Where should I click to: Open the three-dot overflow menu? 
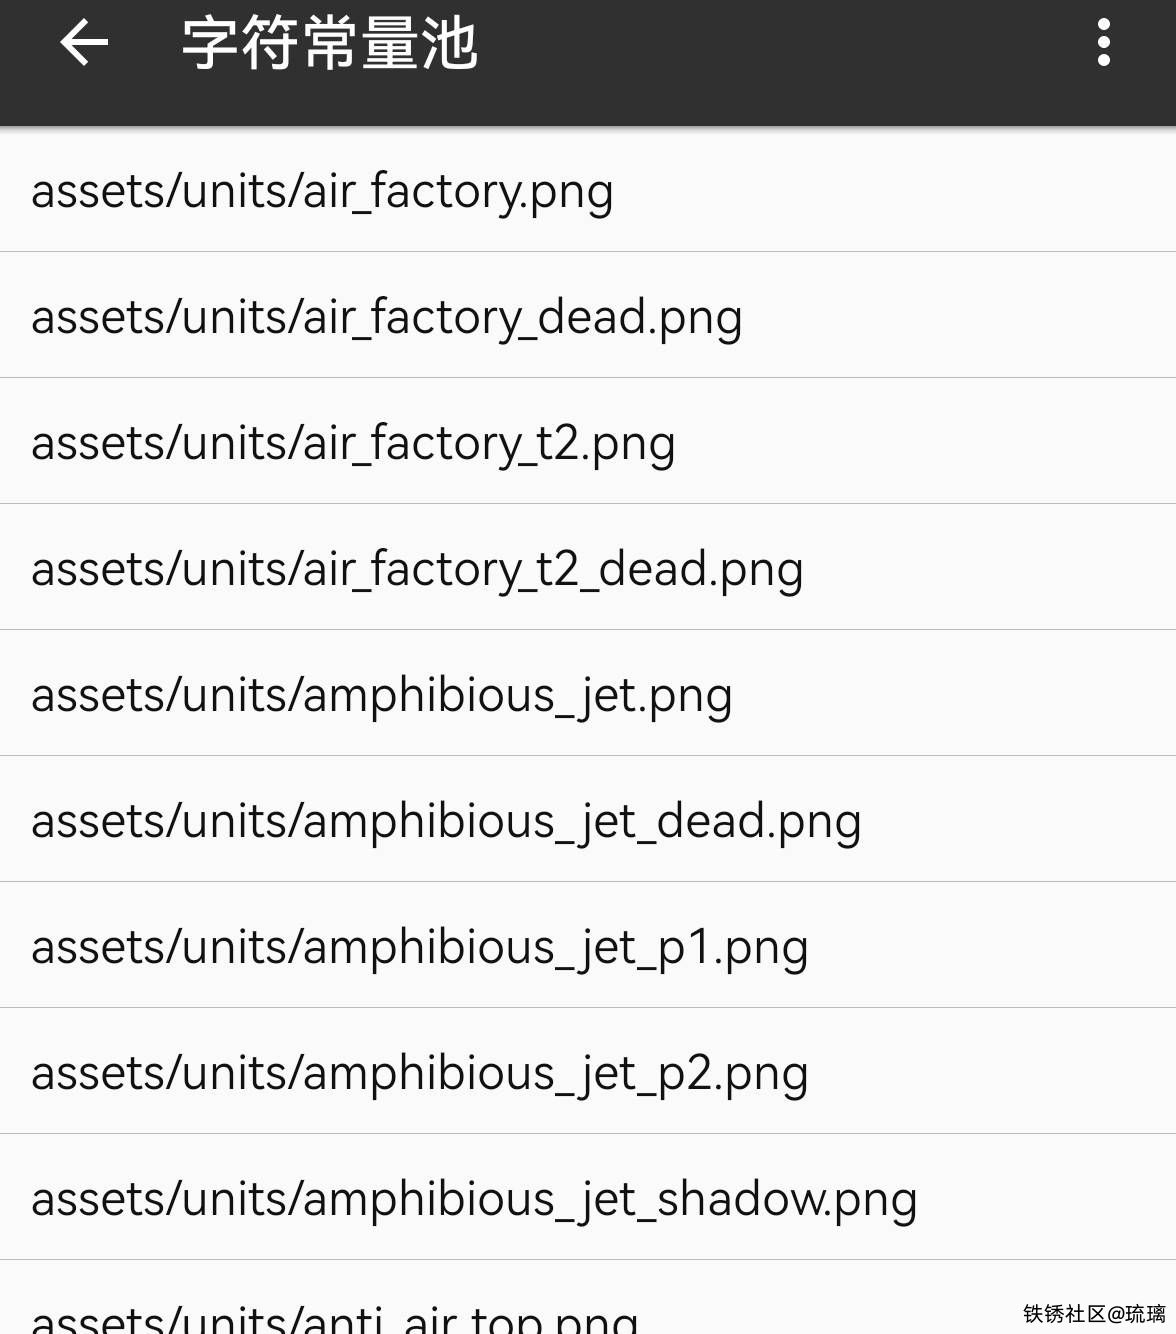1103,43
